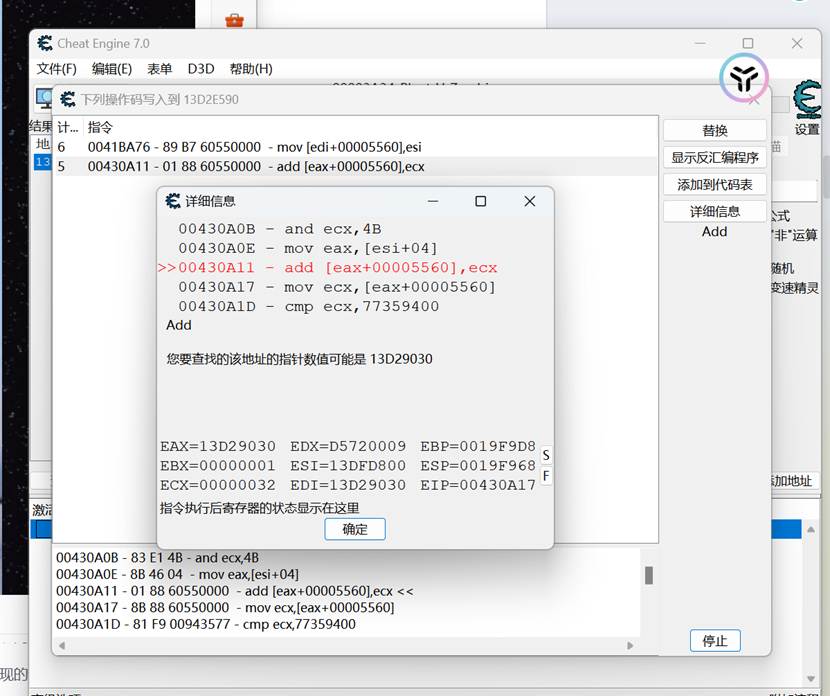
Task: Click the ESP=0019F968 register value
Action: point(477,466)
